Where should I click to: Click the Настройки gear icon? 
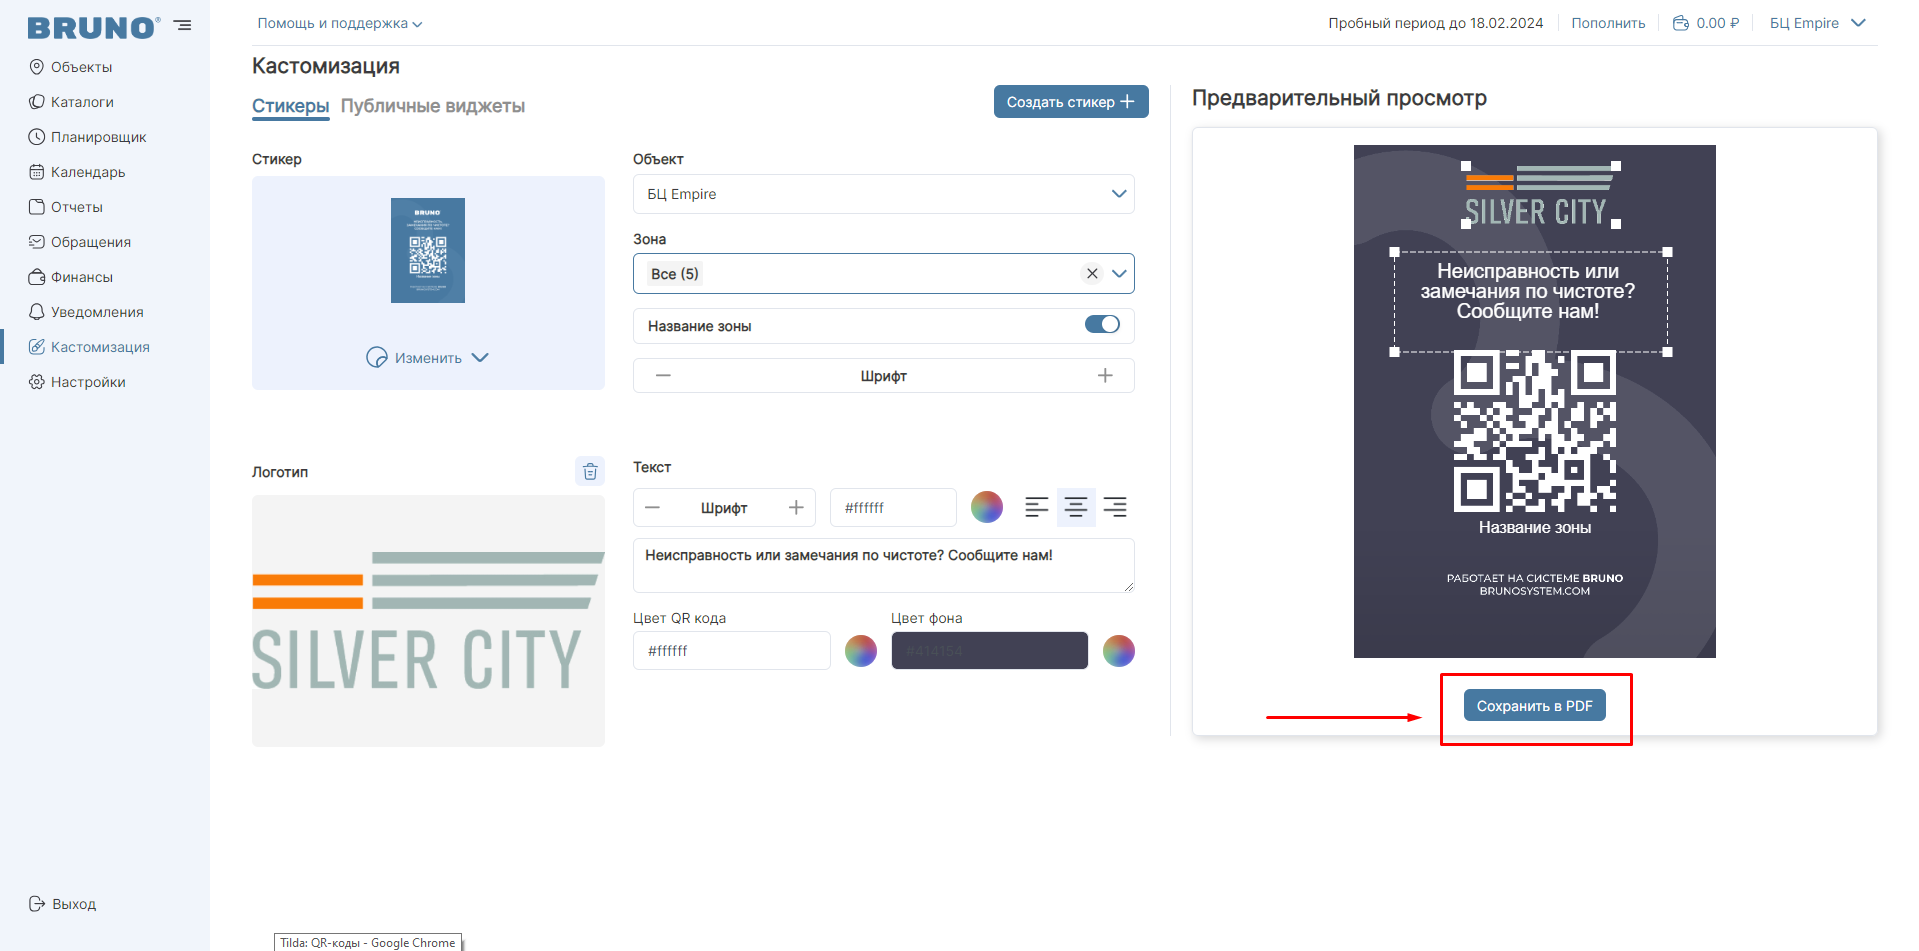tap(37, 382)
